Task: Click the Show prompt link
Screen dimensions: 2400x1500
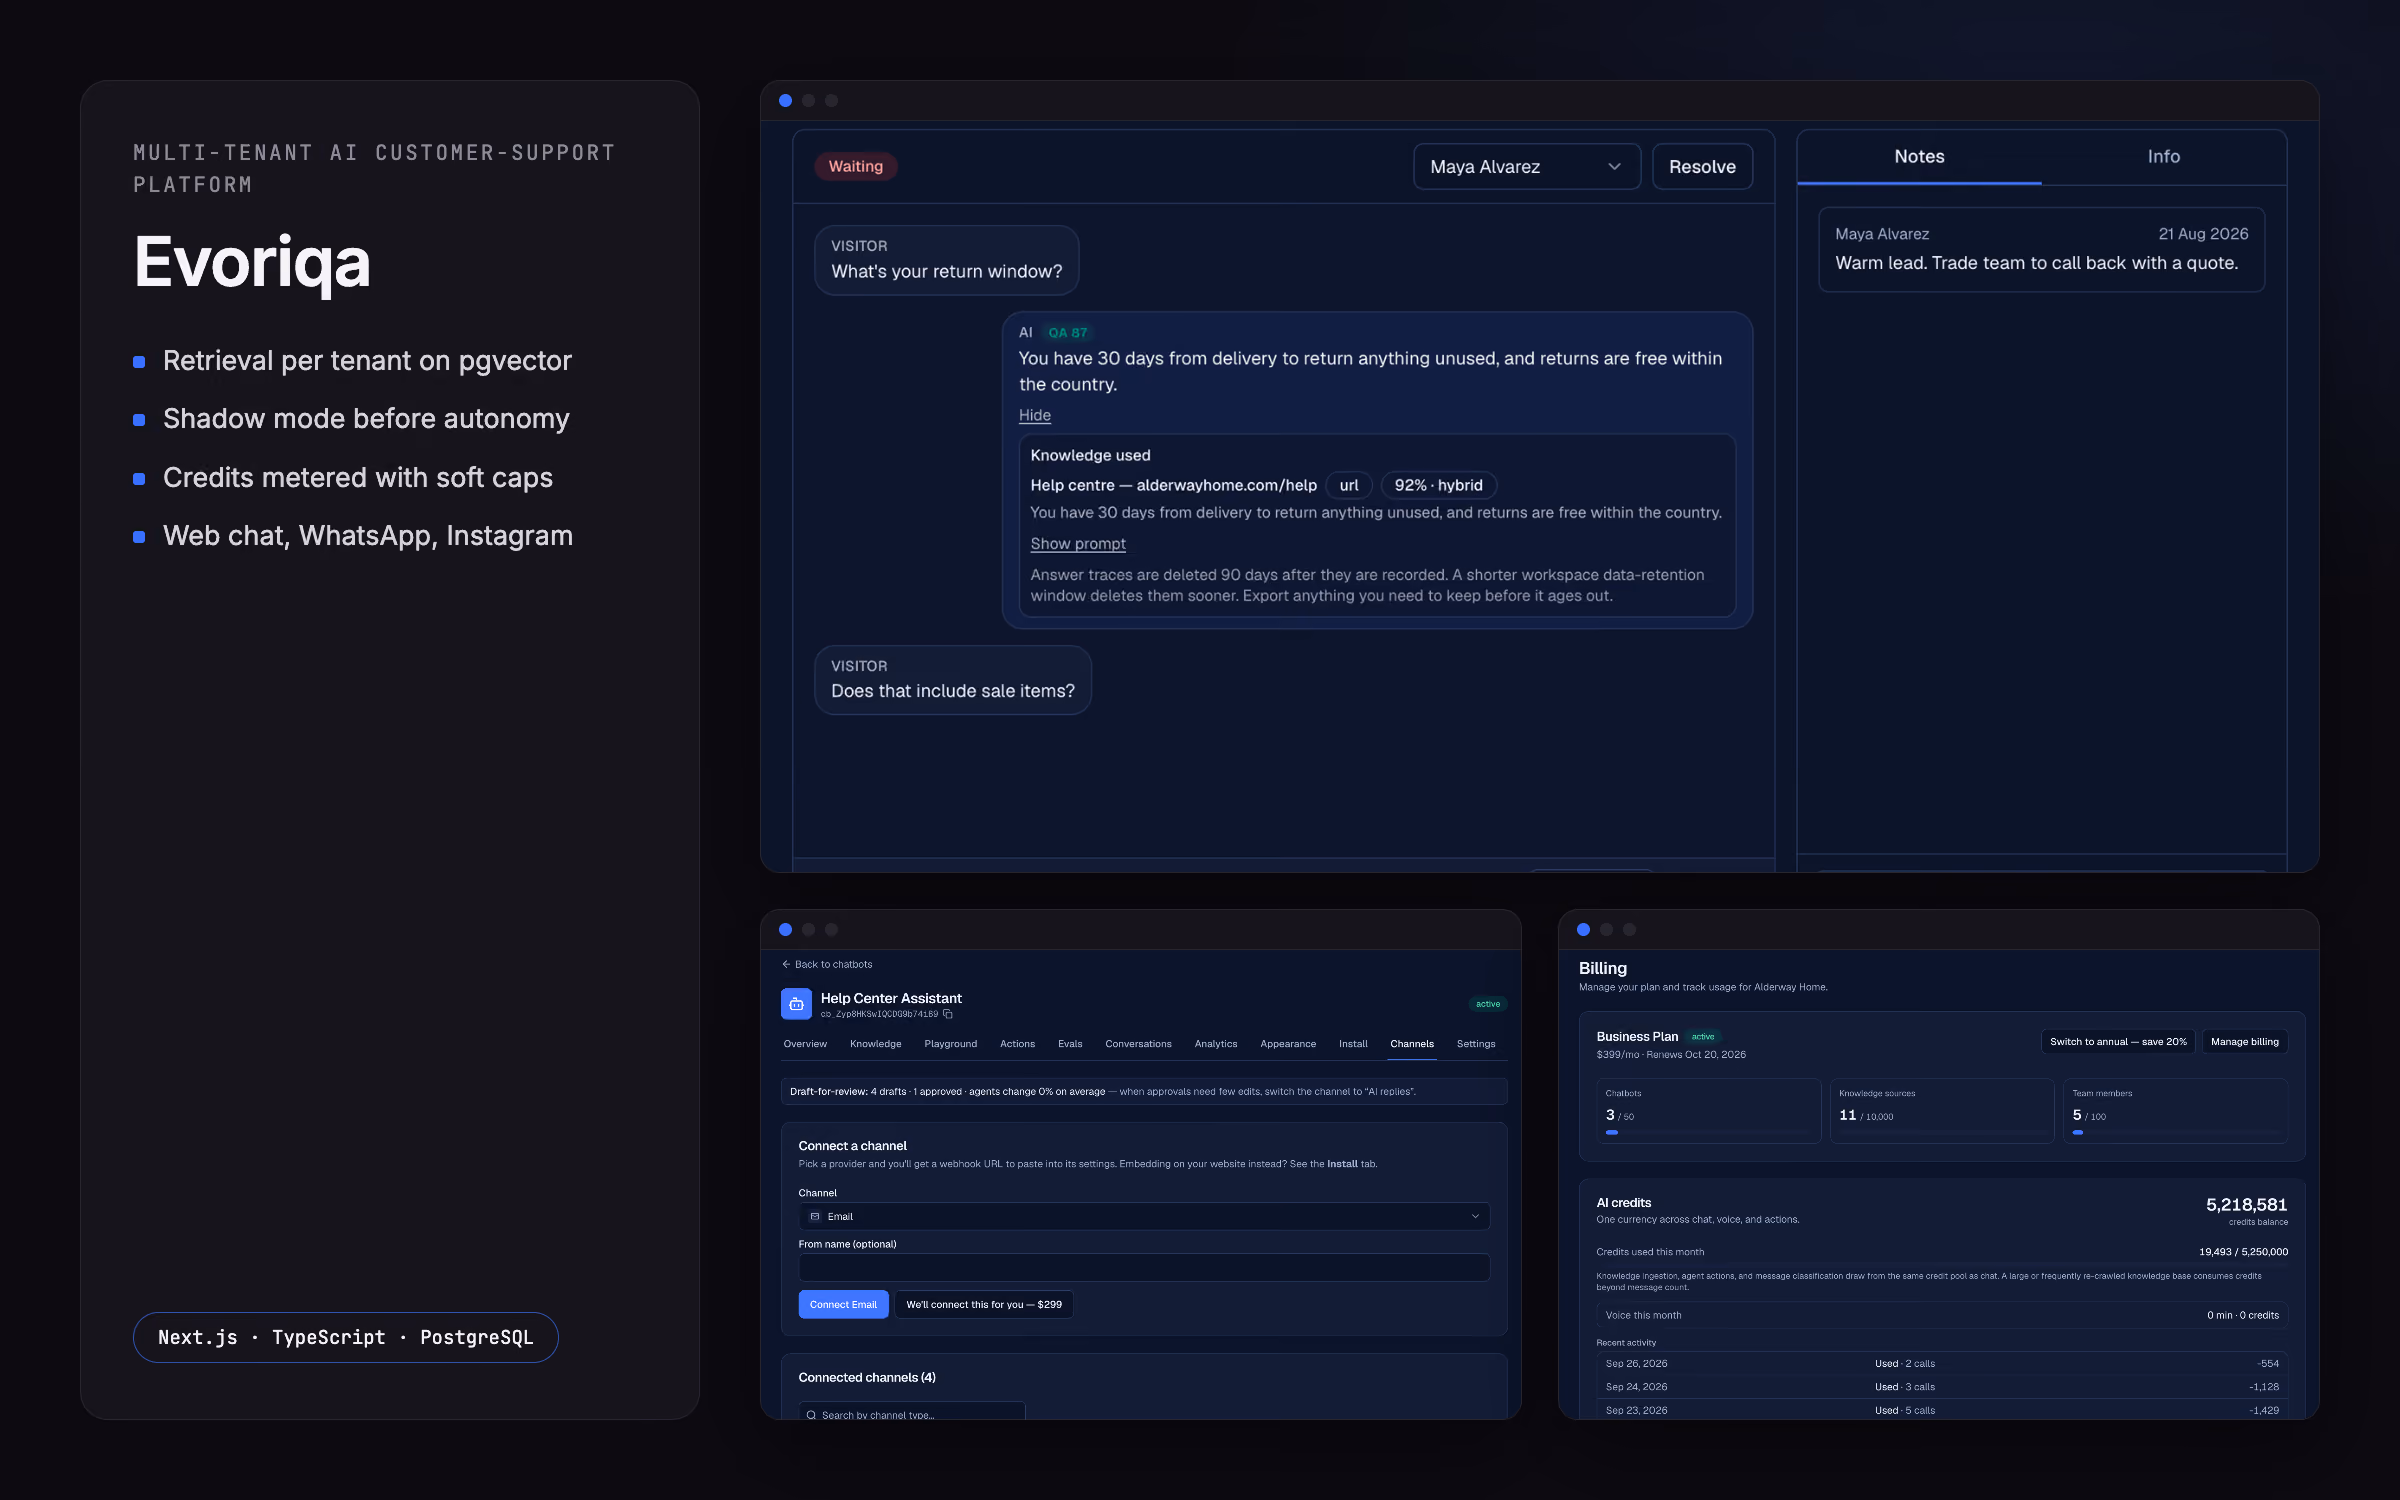Action: (1078, 544)
